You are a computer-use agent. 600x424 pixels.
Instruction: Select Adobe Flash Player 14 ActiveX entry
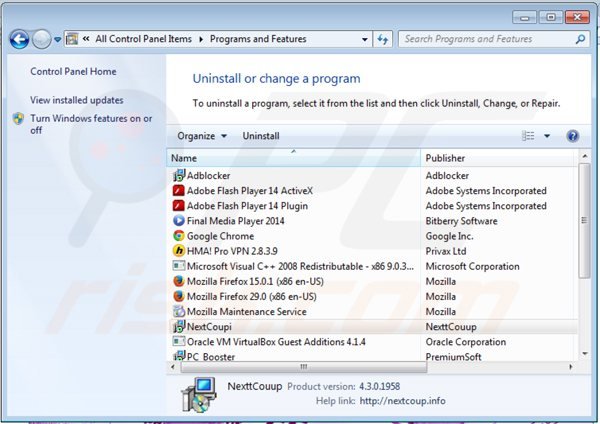tap(250, 191)
